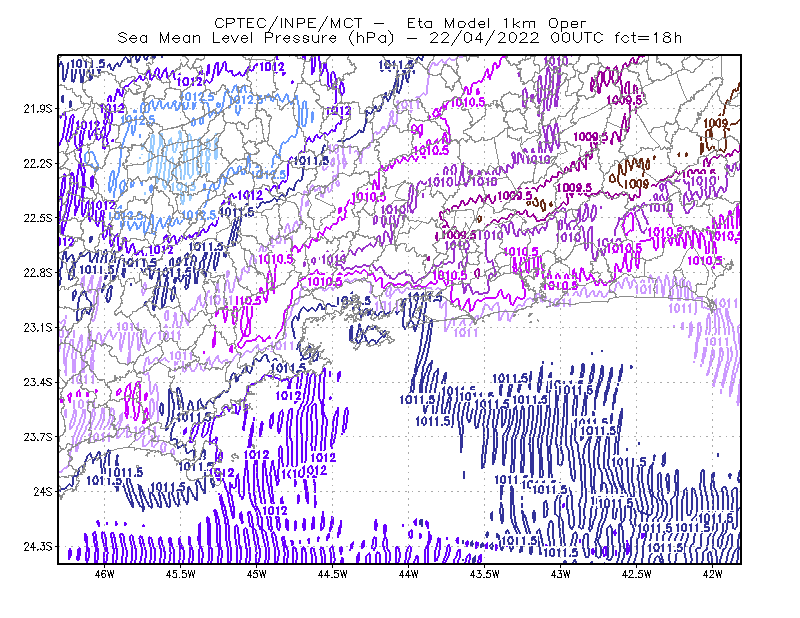Click the 24.3S latitude axis label
The width and height of the screenshot is (800, 618).
coord(37,547)
